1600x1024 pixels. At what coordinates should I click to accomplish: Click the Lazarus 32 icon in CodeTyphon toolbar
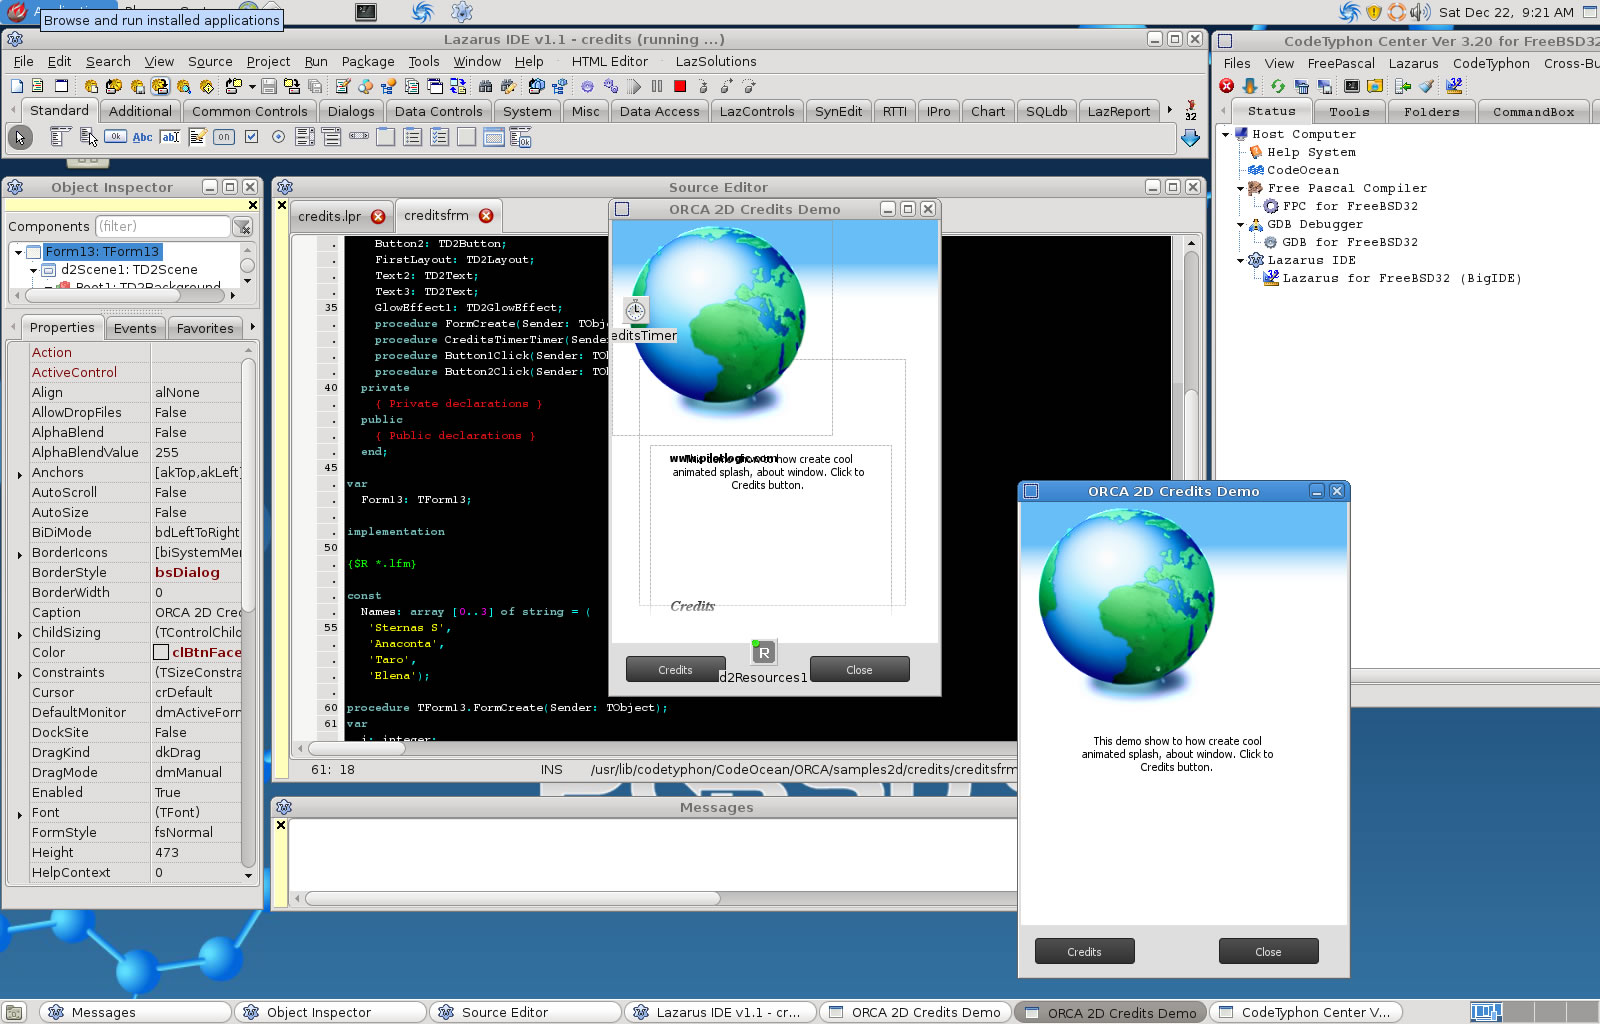(1454, 86)
